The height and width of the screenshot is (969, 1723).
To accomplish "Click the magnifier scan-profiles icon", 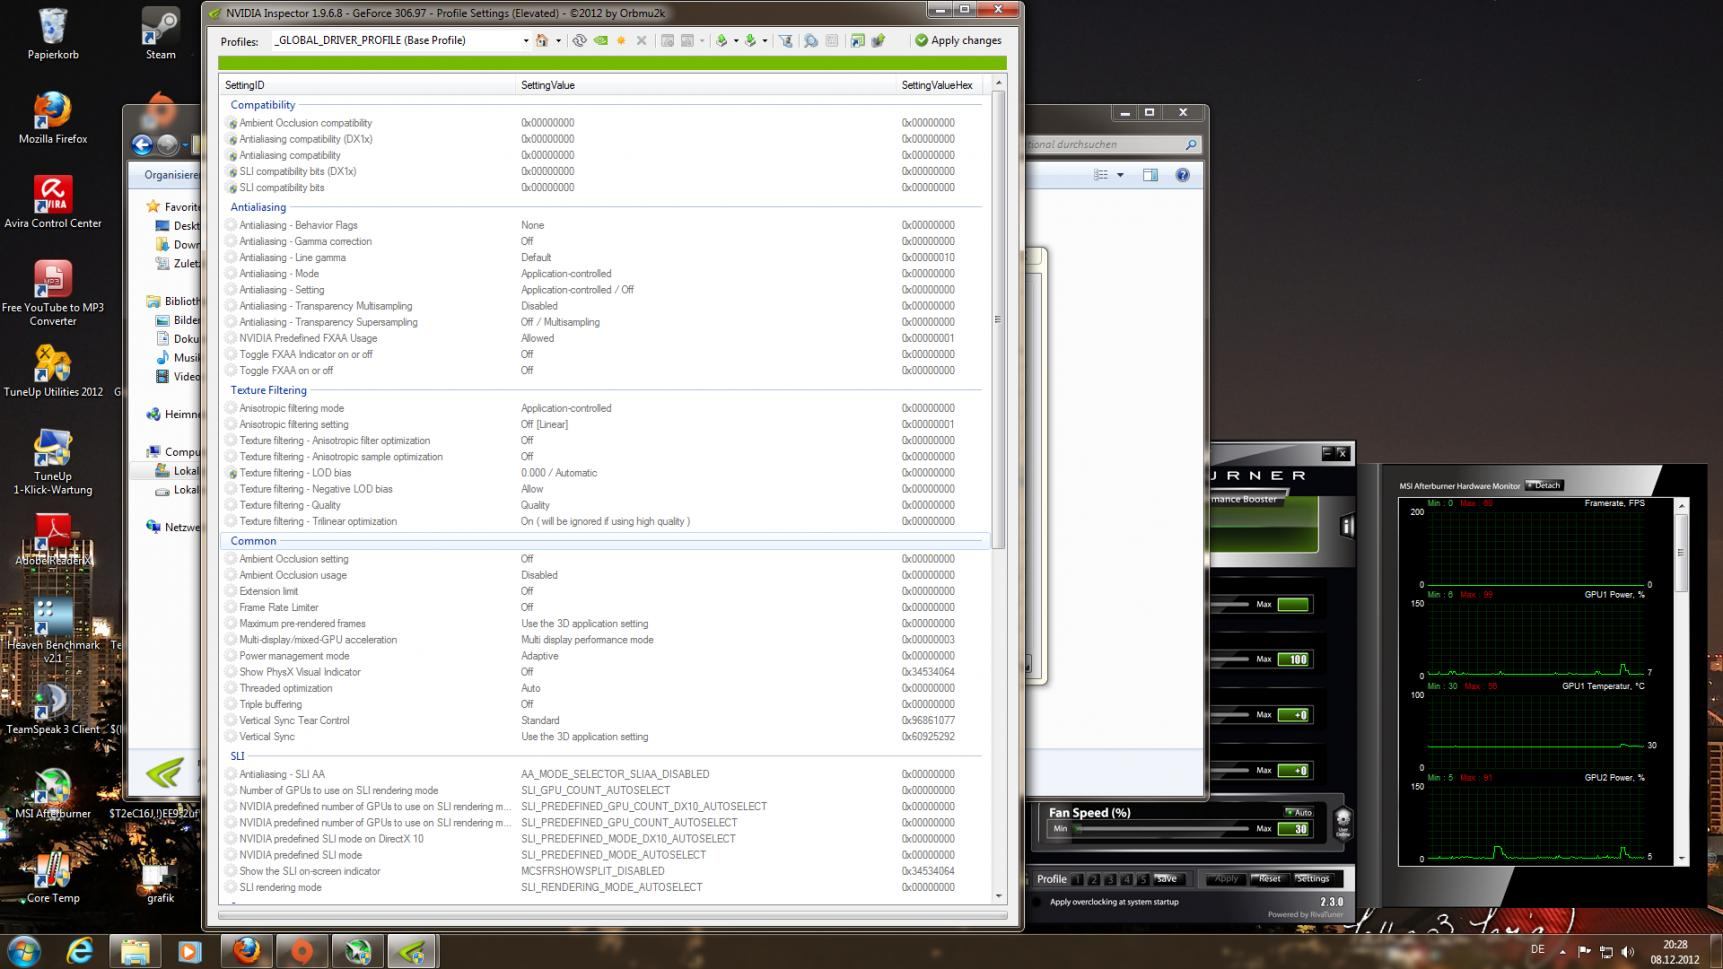I will 811,41.
